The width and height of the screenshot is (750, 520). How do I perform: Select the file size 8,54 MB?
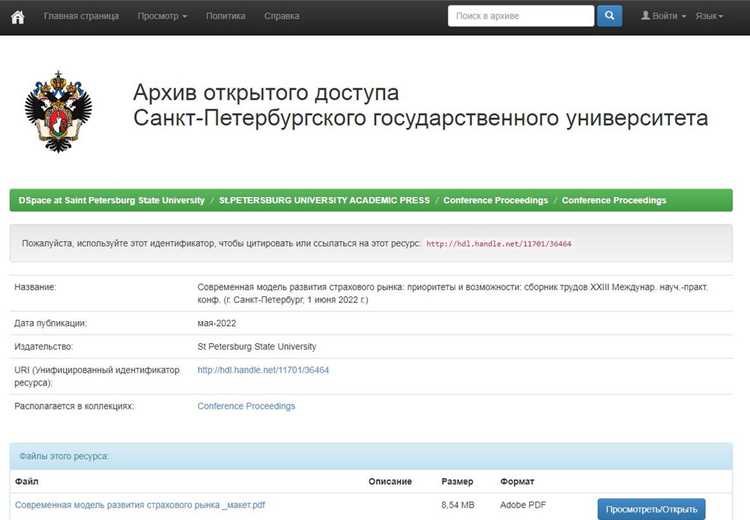[458, 505]
